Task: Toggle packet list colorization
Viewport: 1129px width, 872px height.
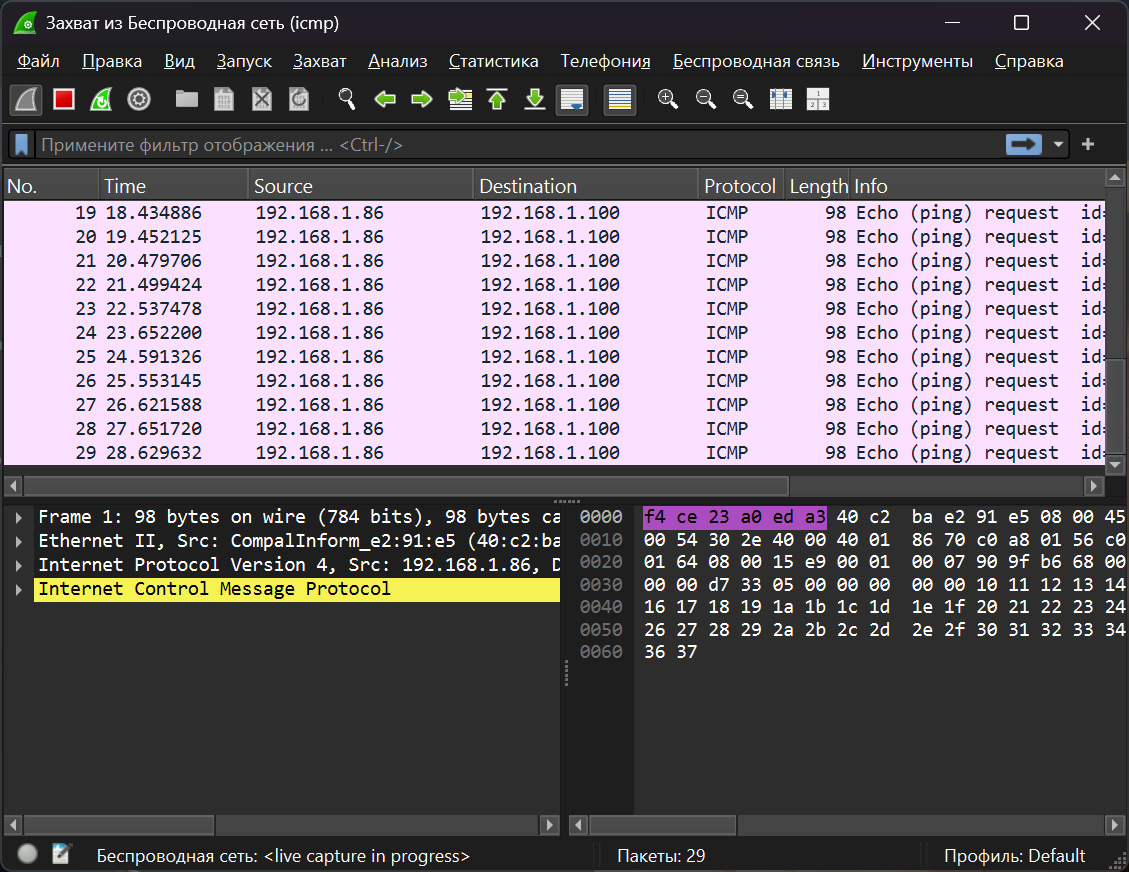Action: (x=620, y=99)
